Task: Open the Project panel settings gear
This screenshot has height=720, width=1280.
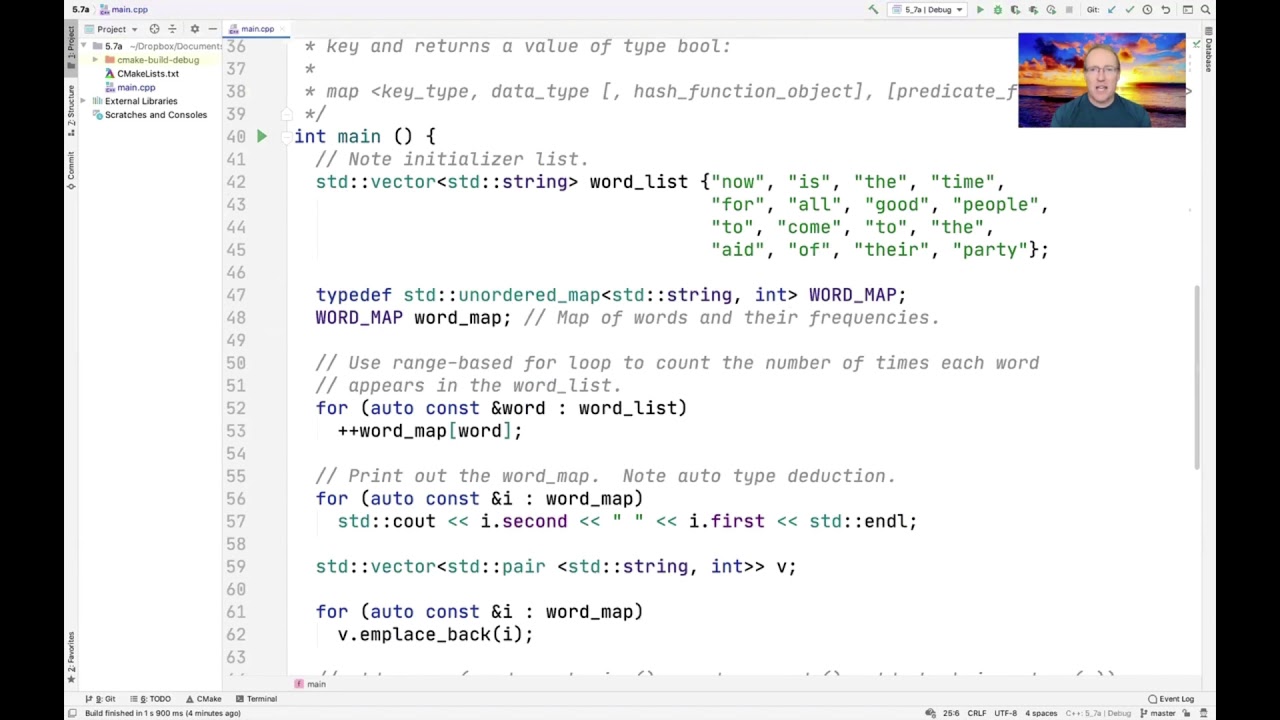Action: pyautogui.click(x=195, y=29)
